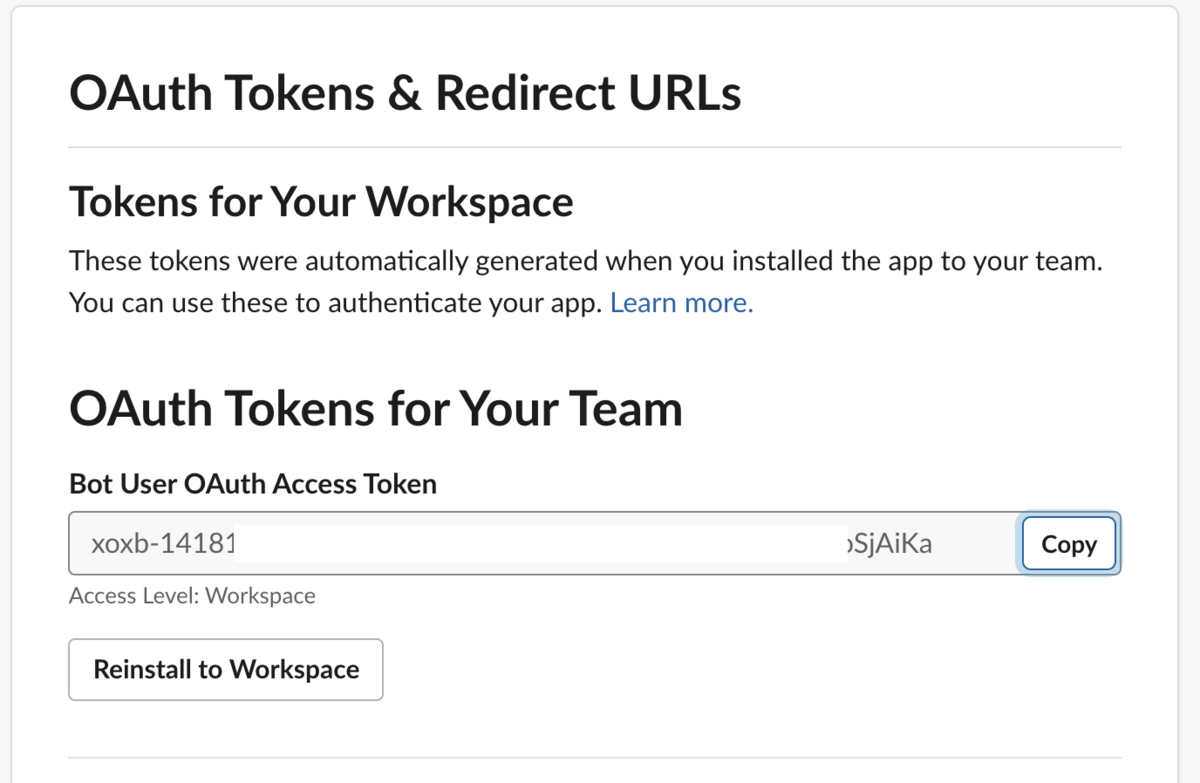
Task: Click the word Workspace in the Reinstall button
Action: pos(294,669)
